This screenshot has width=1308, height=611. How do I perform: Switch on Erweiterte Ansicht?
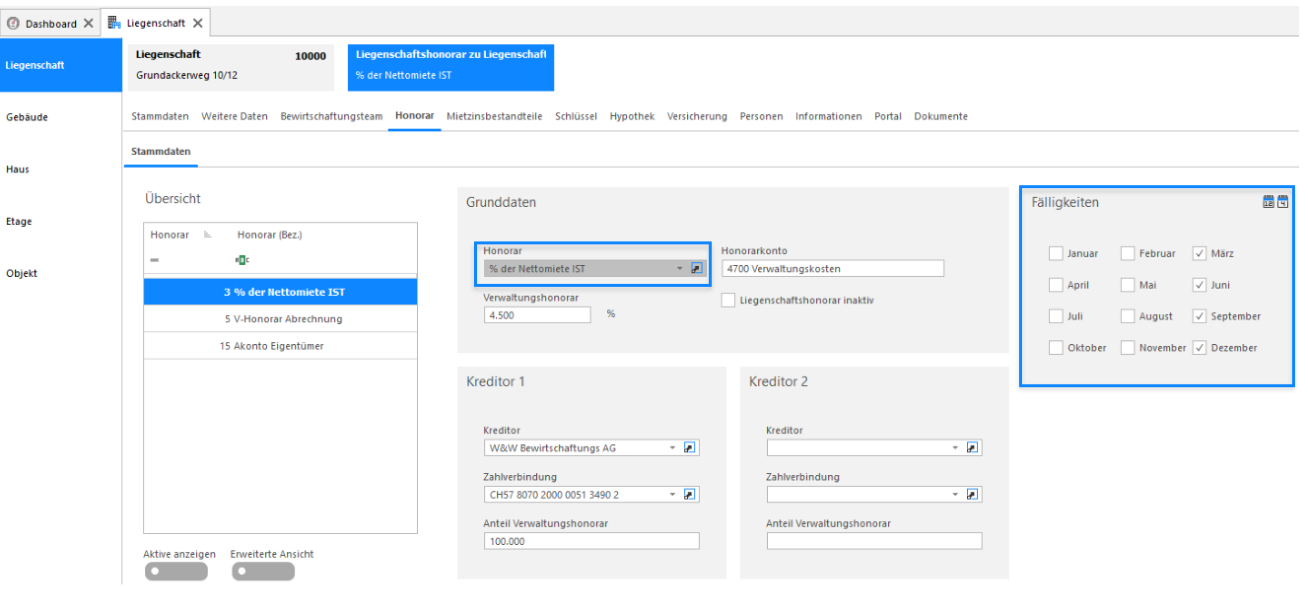point(263,571)
